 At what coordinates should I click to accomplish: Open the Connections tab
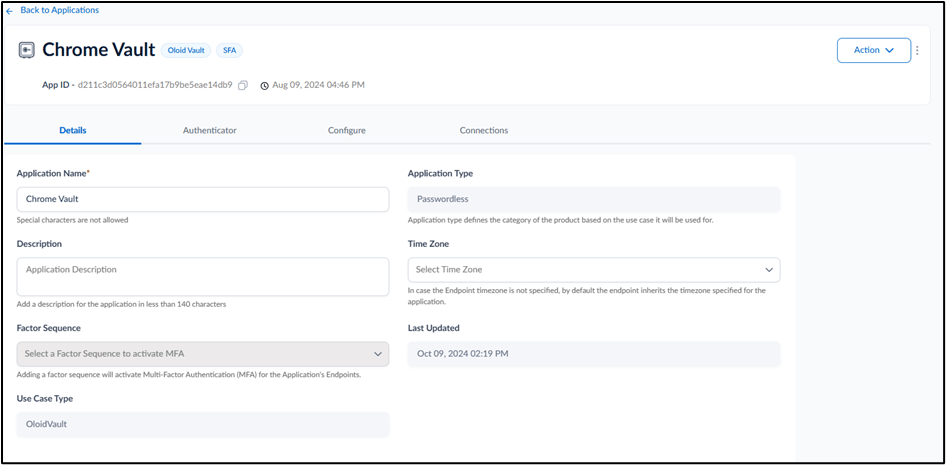coord(484,130)
